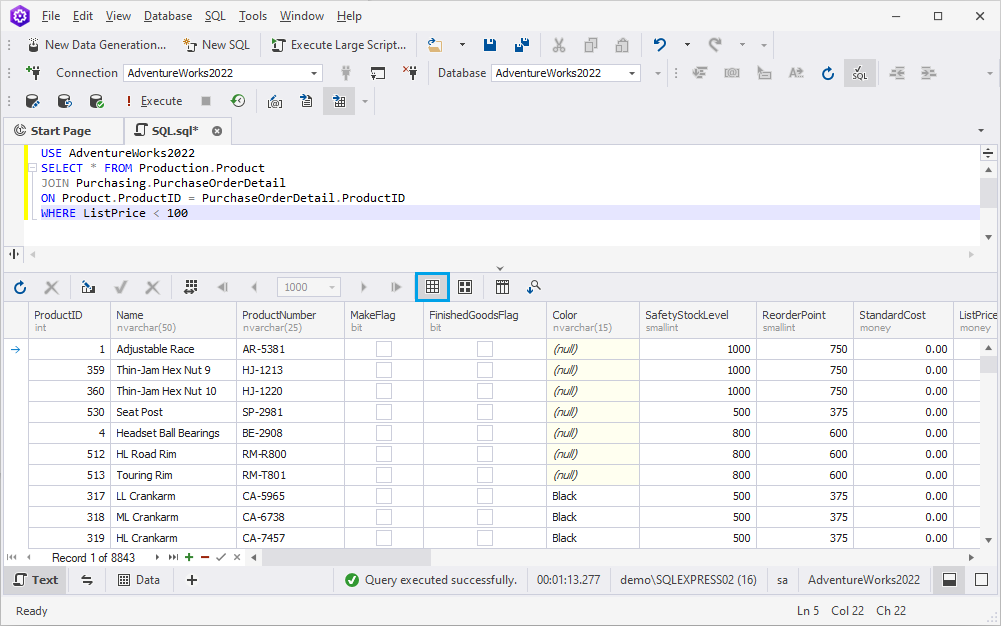This screenshot has height=626, width=1001.
Task: Click the Cut scissors icon
Action: tap(559, 45)
